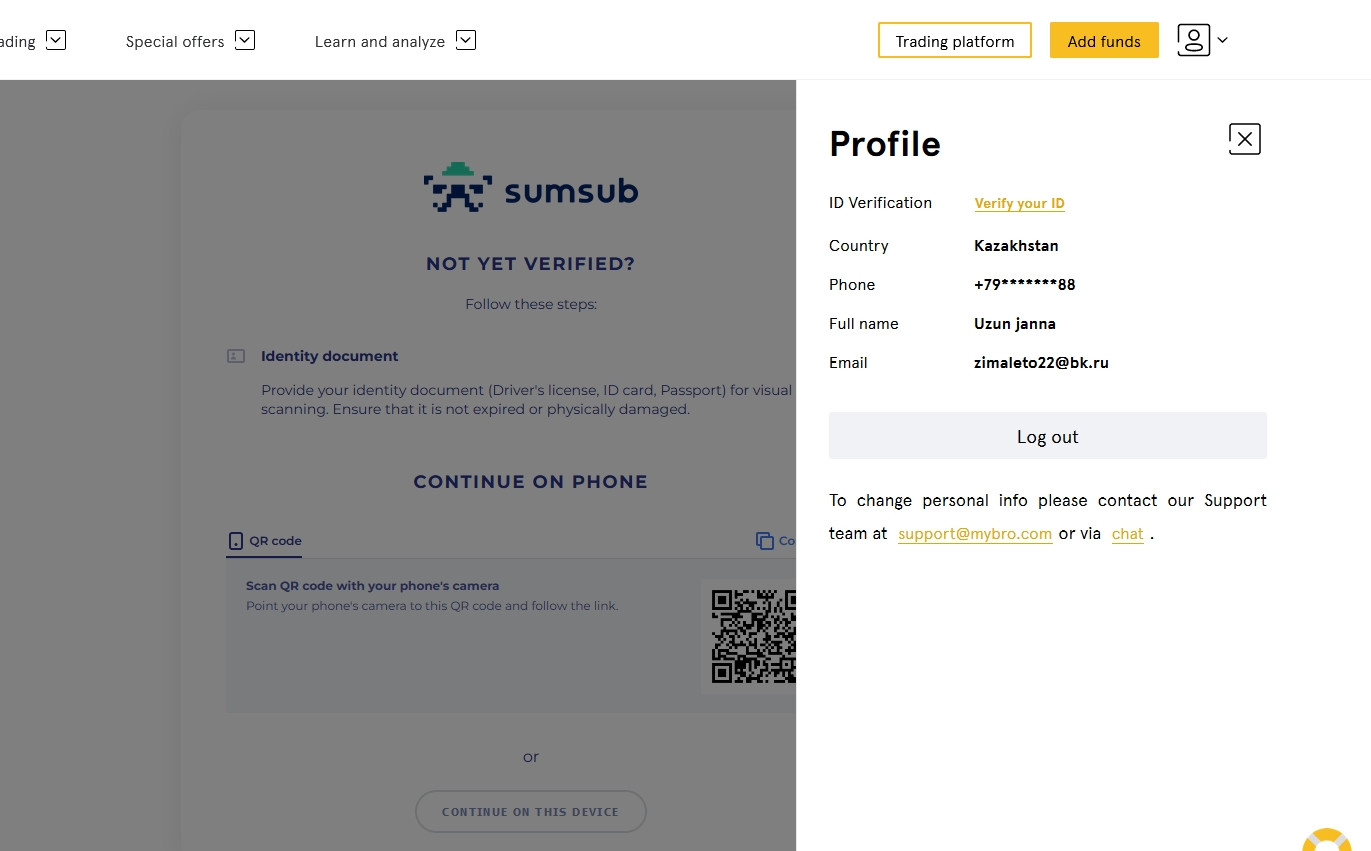
Task: Click the sumsub logo
Action: [530, 188]
